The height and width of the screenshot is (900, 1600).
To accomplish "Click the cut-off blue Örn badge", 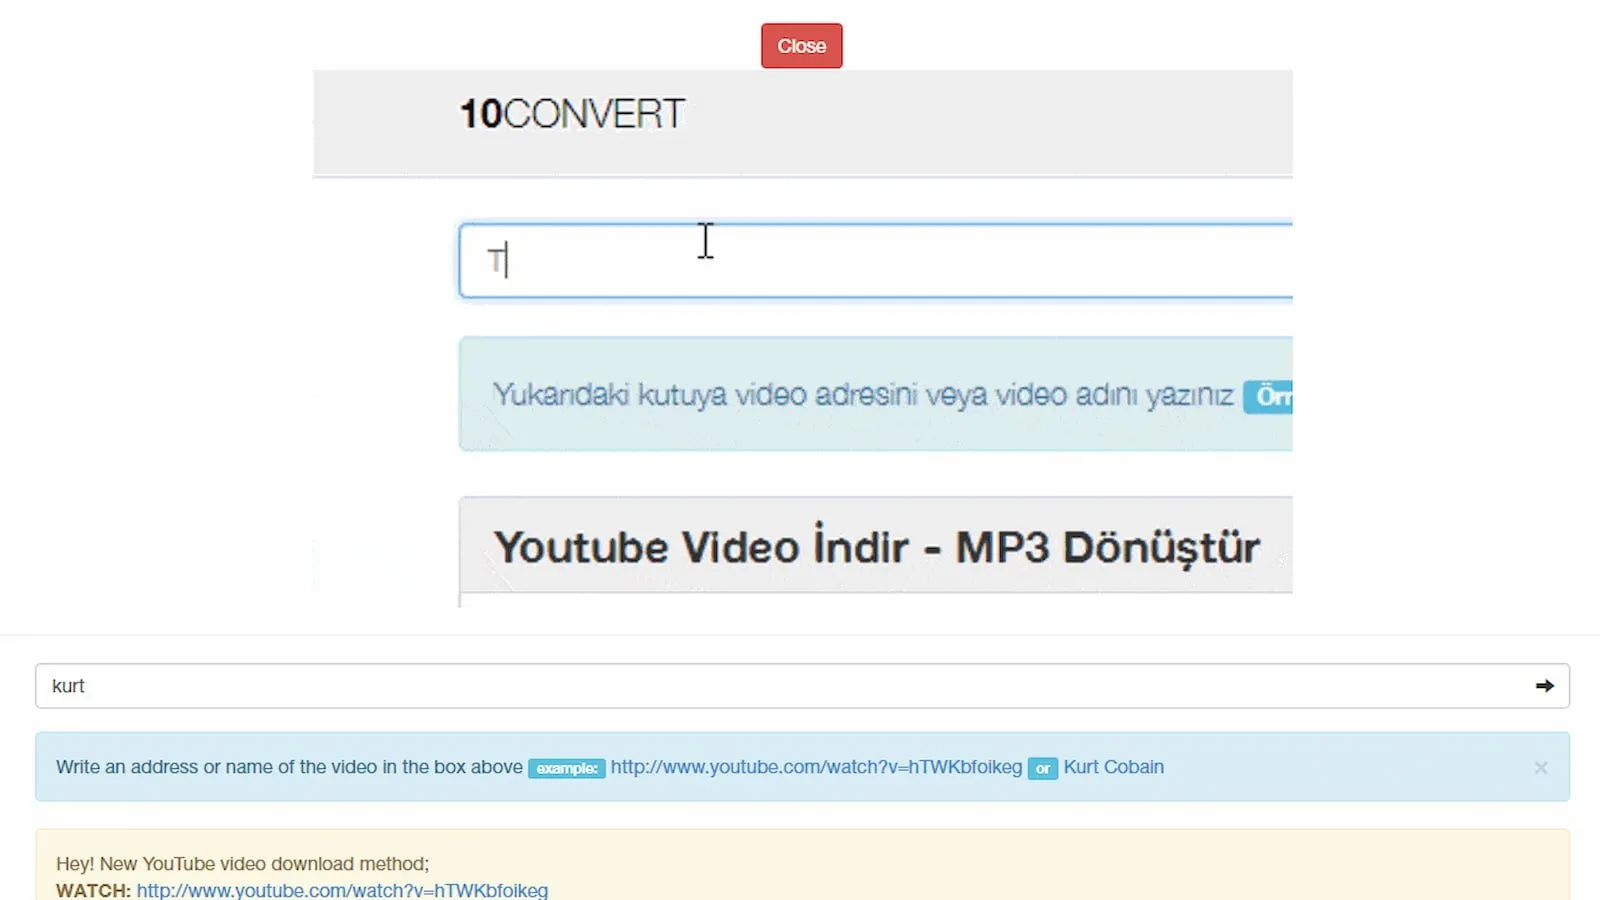I will [x=1270, y=396].
